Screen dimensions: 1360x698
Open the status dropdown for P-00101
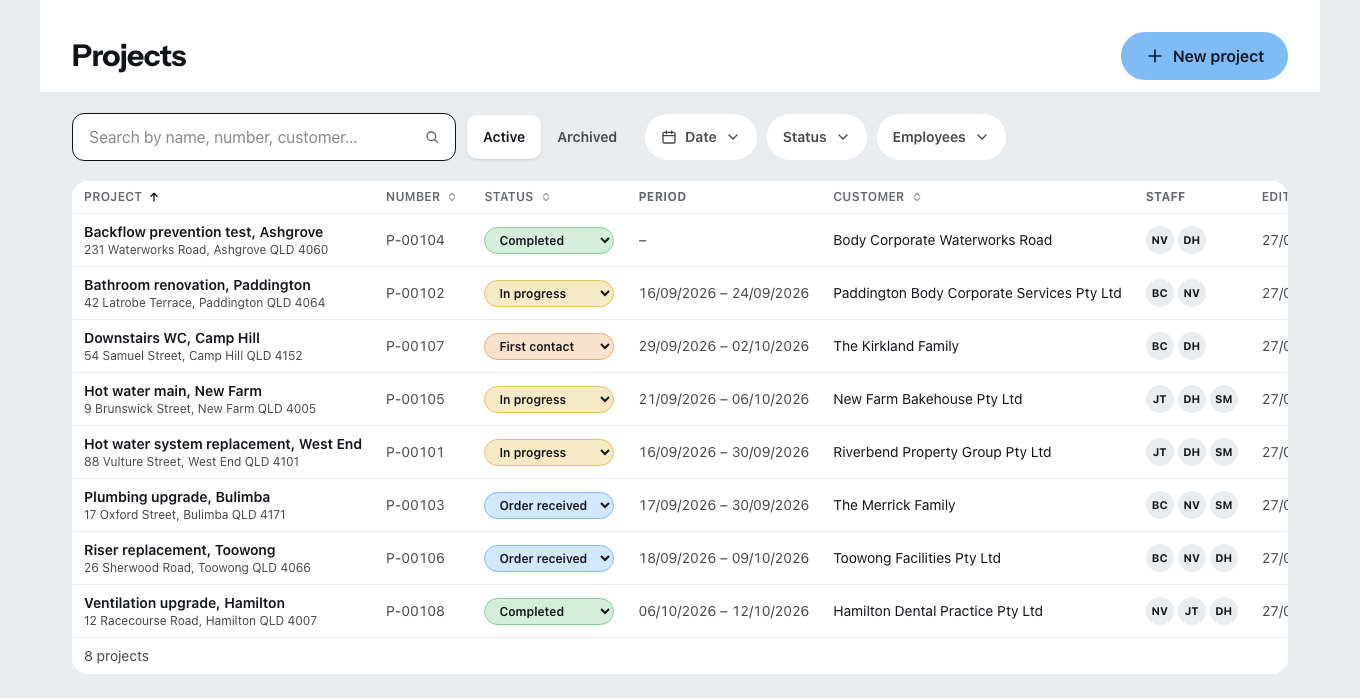549,452
